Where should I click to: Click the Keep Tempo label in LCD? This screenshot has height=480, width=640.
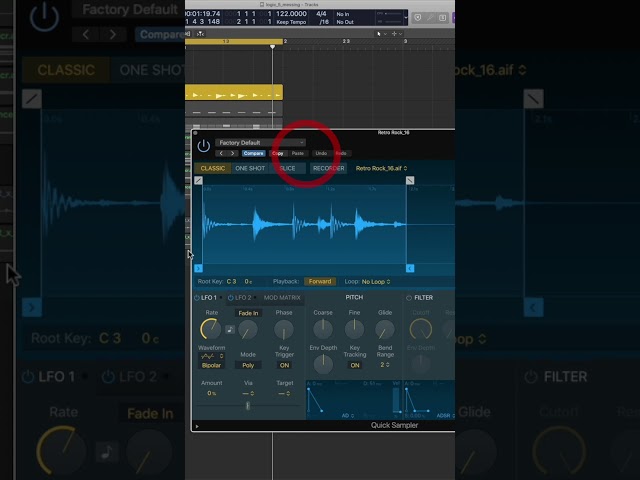(291, 22)
